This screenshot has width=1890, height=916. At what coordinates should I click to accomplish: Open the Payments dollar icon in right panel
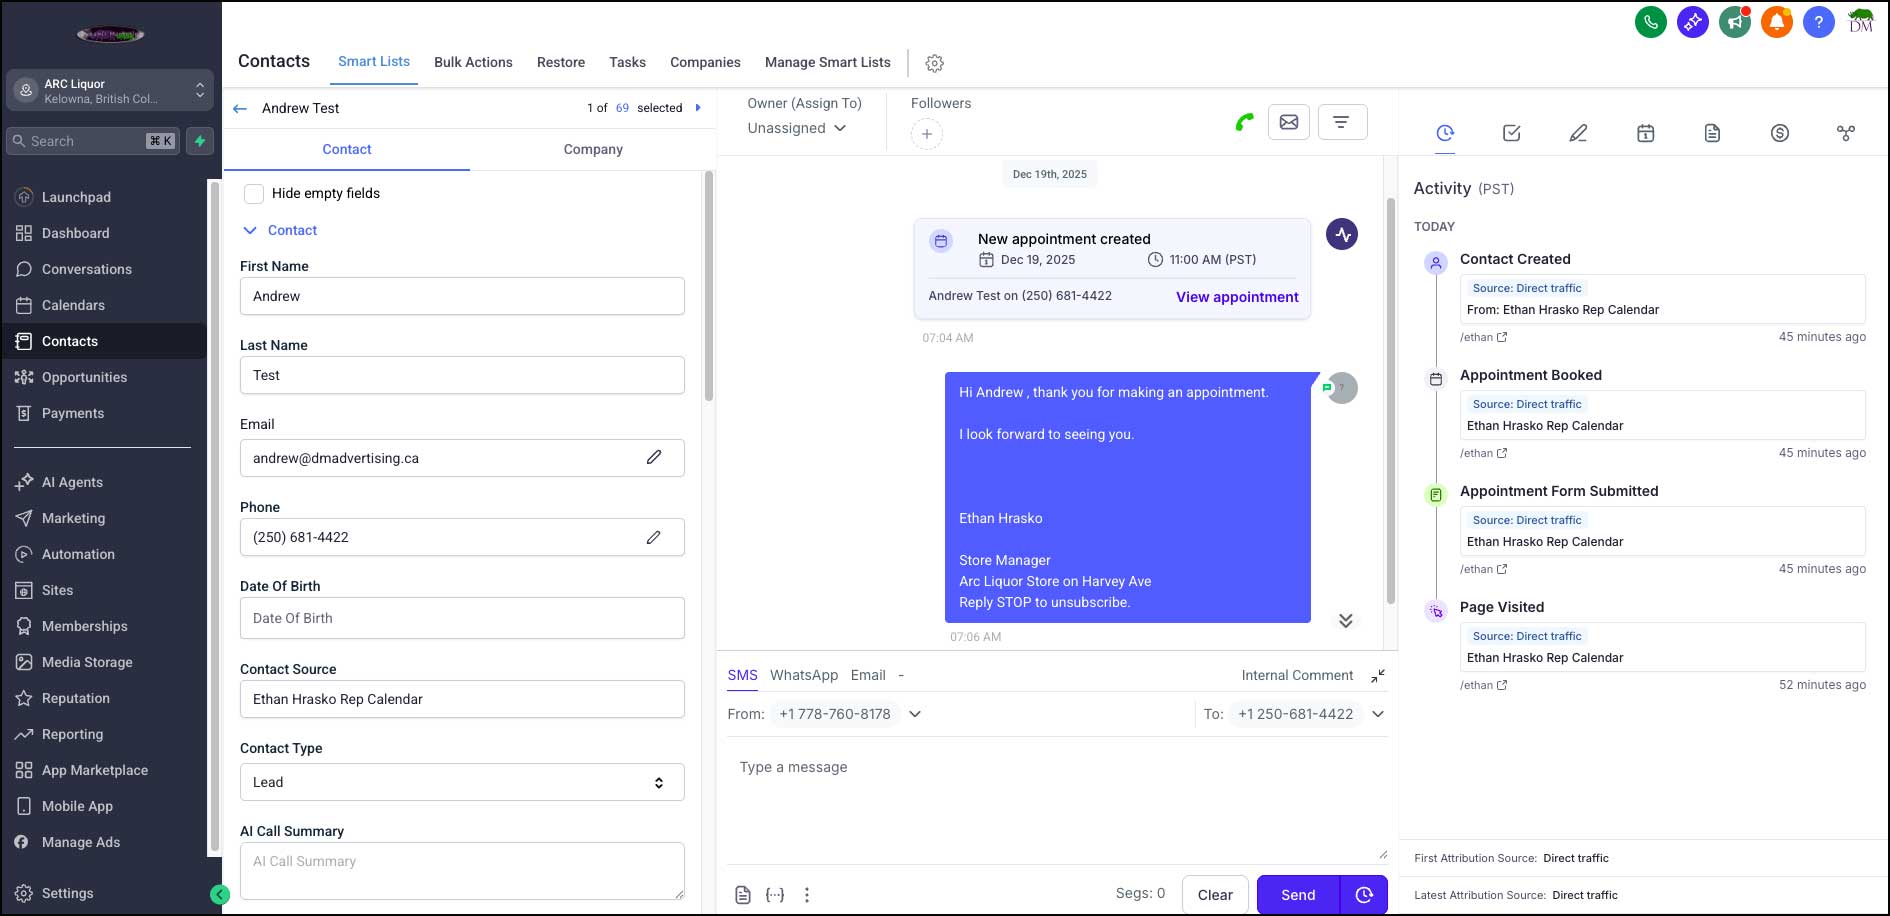pos(1779,133)
